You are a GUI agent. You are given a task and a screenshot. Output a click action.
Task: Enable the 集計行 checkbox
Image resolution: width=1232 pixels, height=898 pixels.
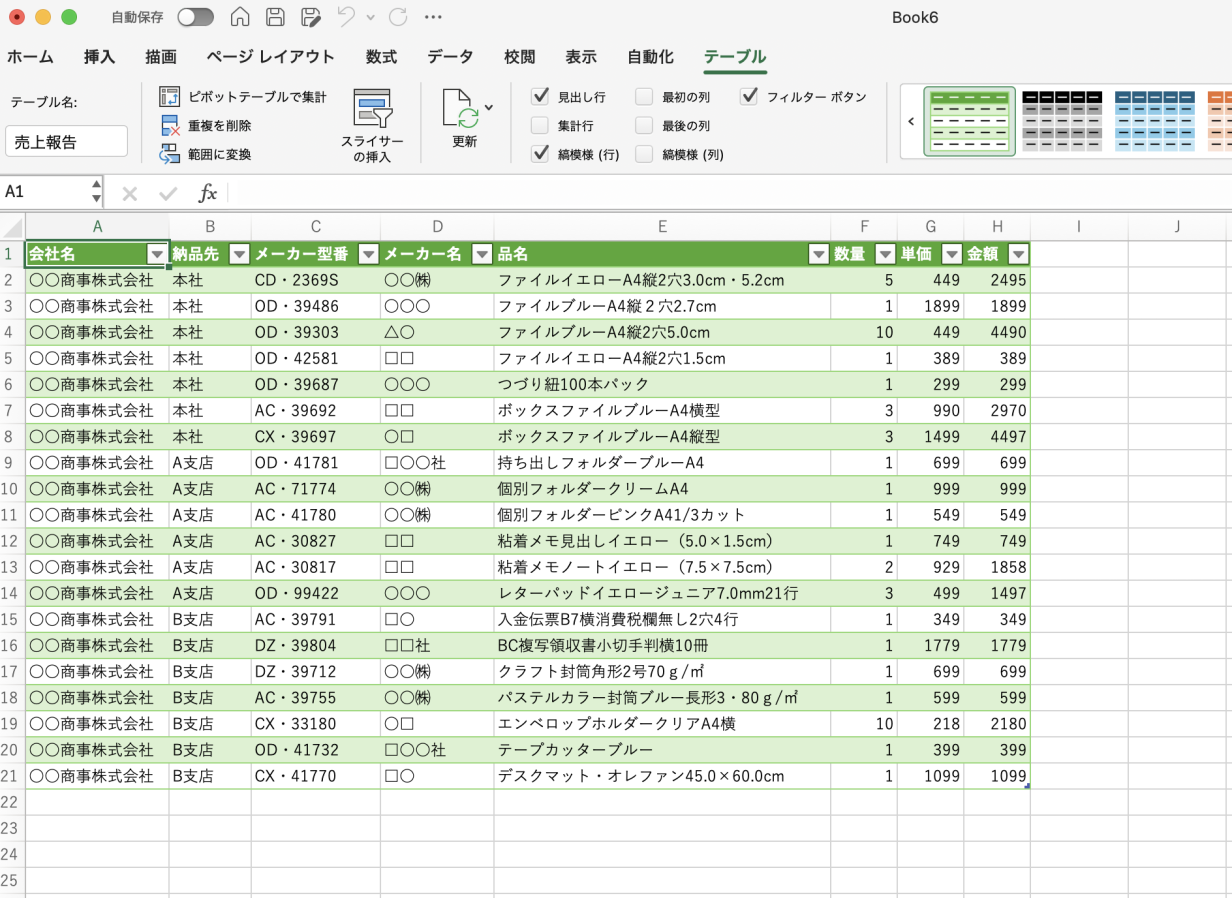coord(540,126)
